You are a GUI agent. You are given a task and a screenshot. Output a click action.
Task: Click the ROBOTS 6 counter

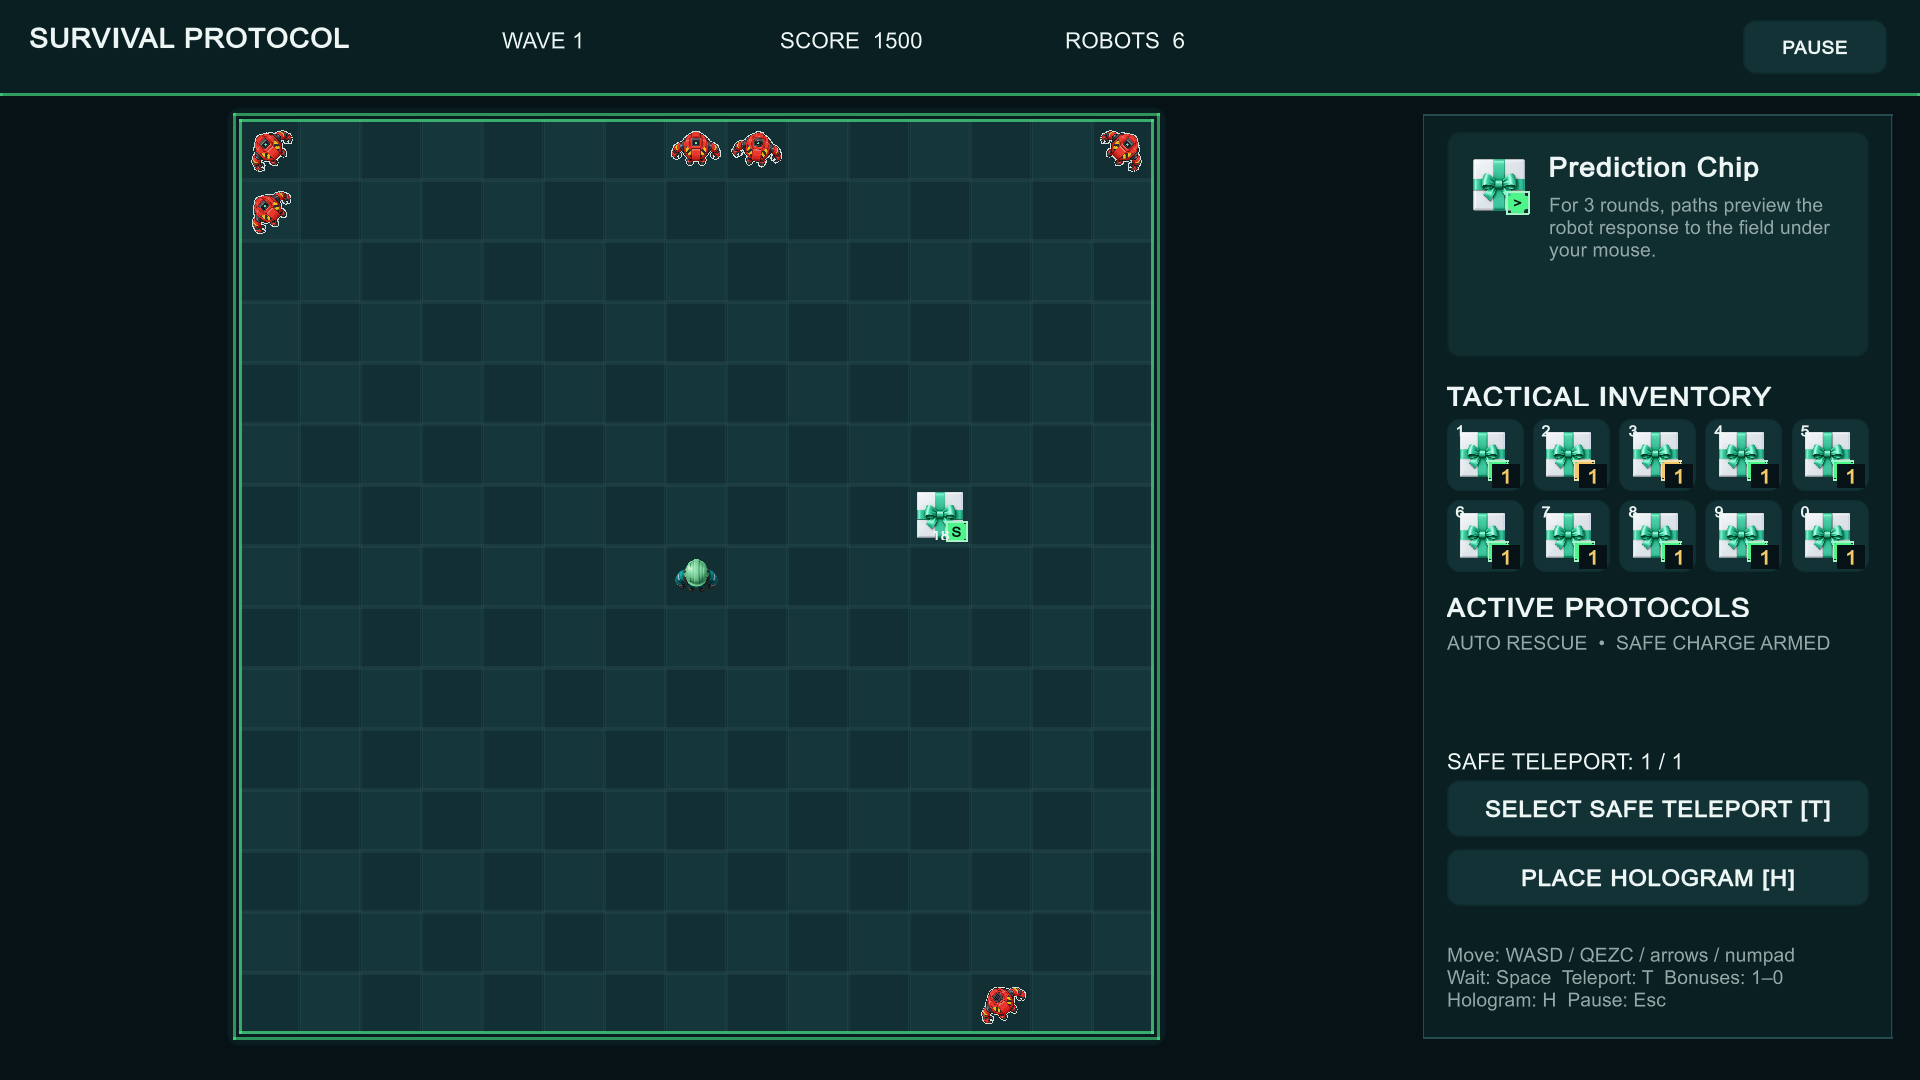pyautogui.click(x=1124, y=41)
